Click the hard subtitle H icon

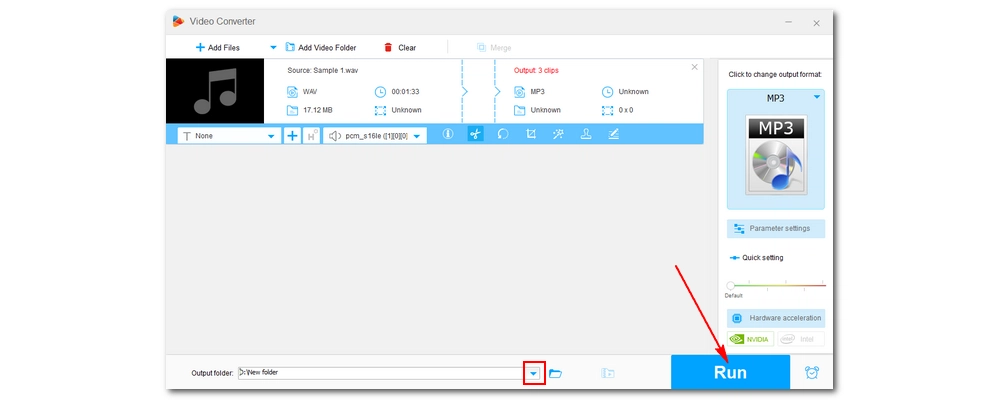[x=311, y=135]
